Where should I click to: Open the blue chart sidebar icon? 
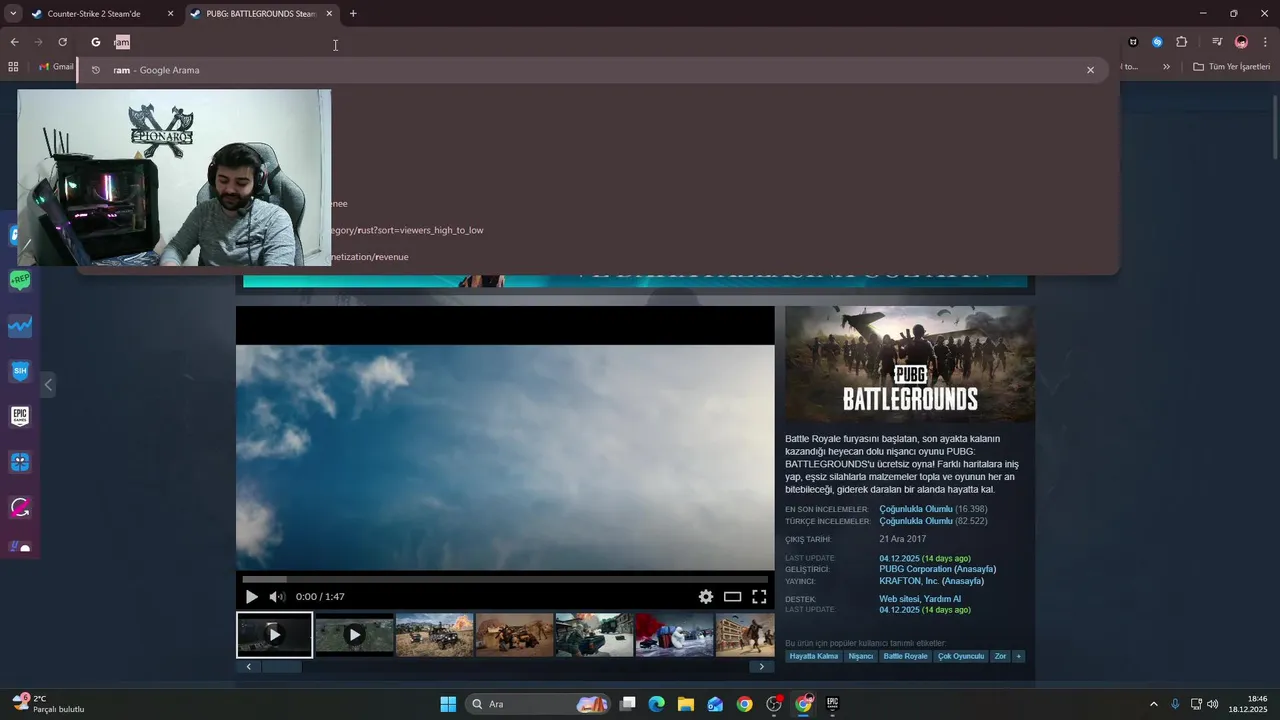tap(20, 326)
